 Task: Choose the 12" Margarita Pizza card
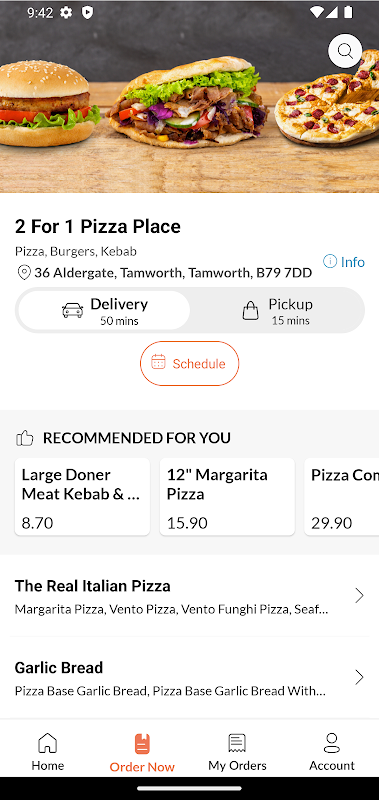point(227,496)
